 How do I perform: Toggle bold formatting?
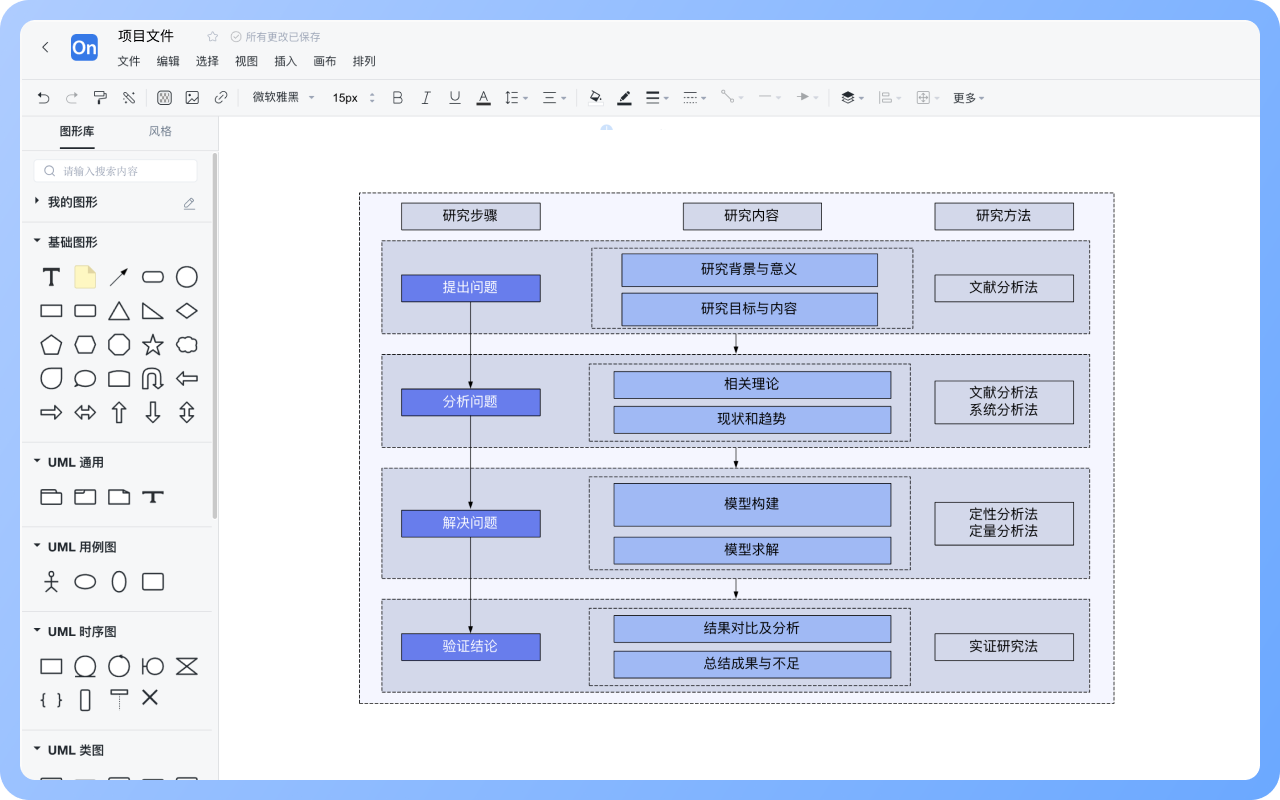point(397,97)
